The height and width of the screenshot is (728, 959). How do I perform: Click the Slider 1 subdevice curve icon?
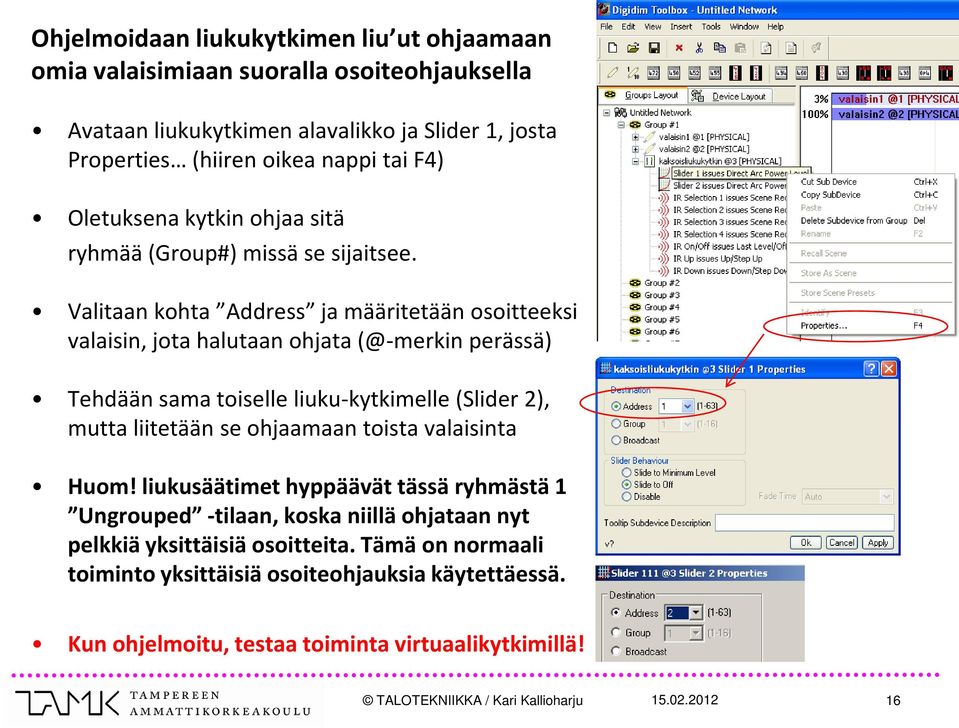664,173
